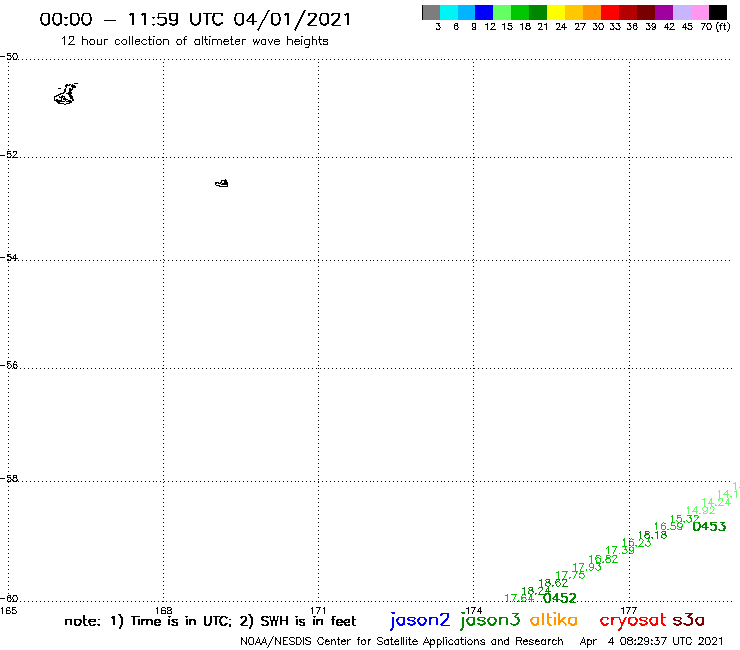Click the -58 latitude axis label

pyautogui.click(x=9, y=479)
